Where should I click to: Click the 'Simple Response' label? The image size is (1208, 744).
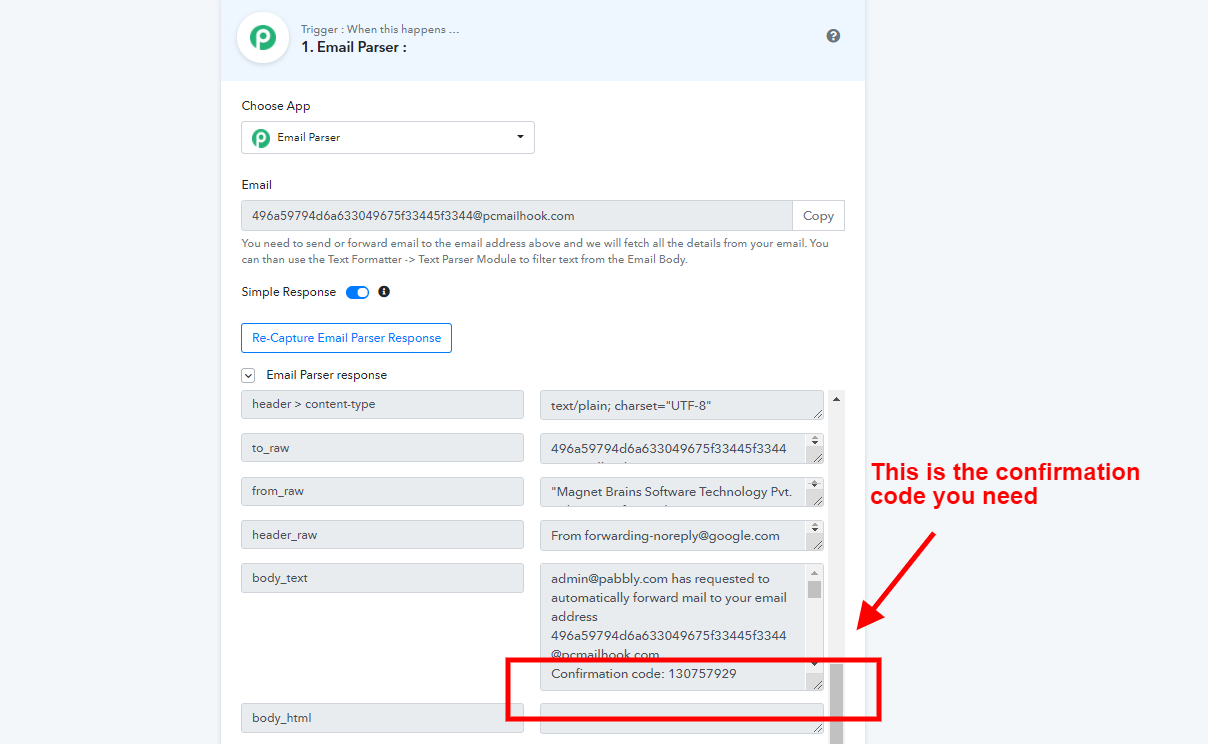point(289,292)
